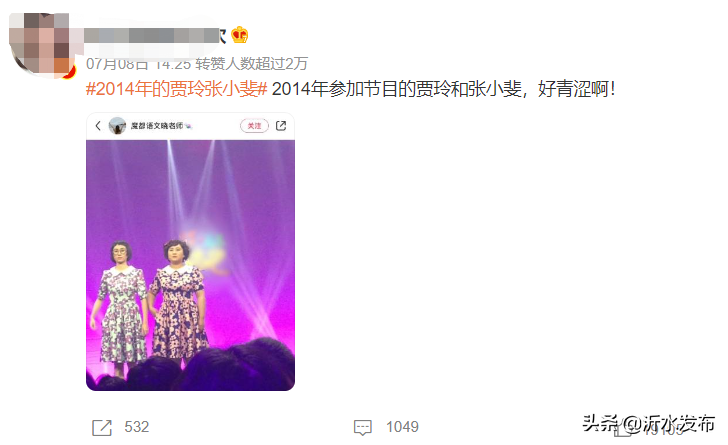
Task: Click the post text 好青涩啊
Action: click(x=576, y=89)
